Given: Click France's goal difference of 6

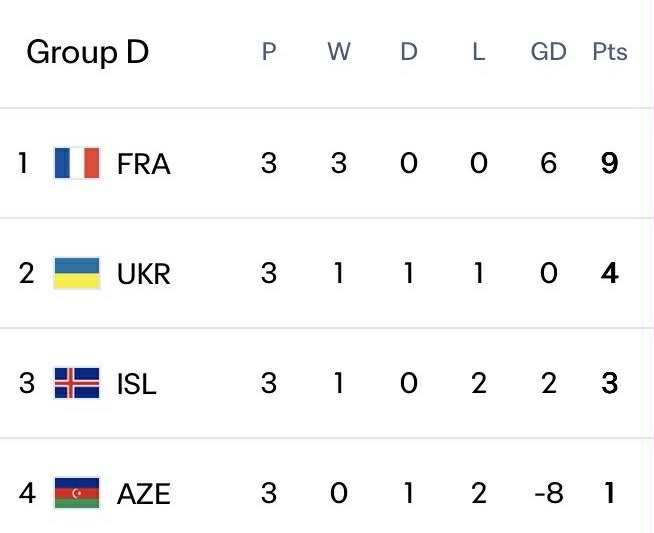Looking at the screenshot, I should coord(548,163).
